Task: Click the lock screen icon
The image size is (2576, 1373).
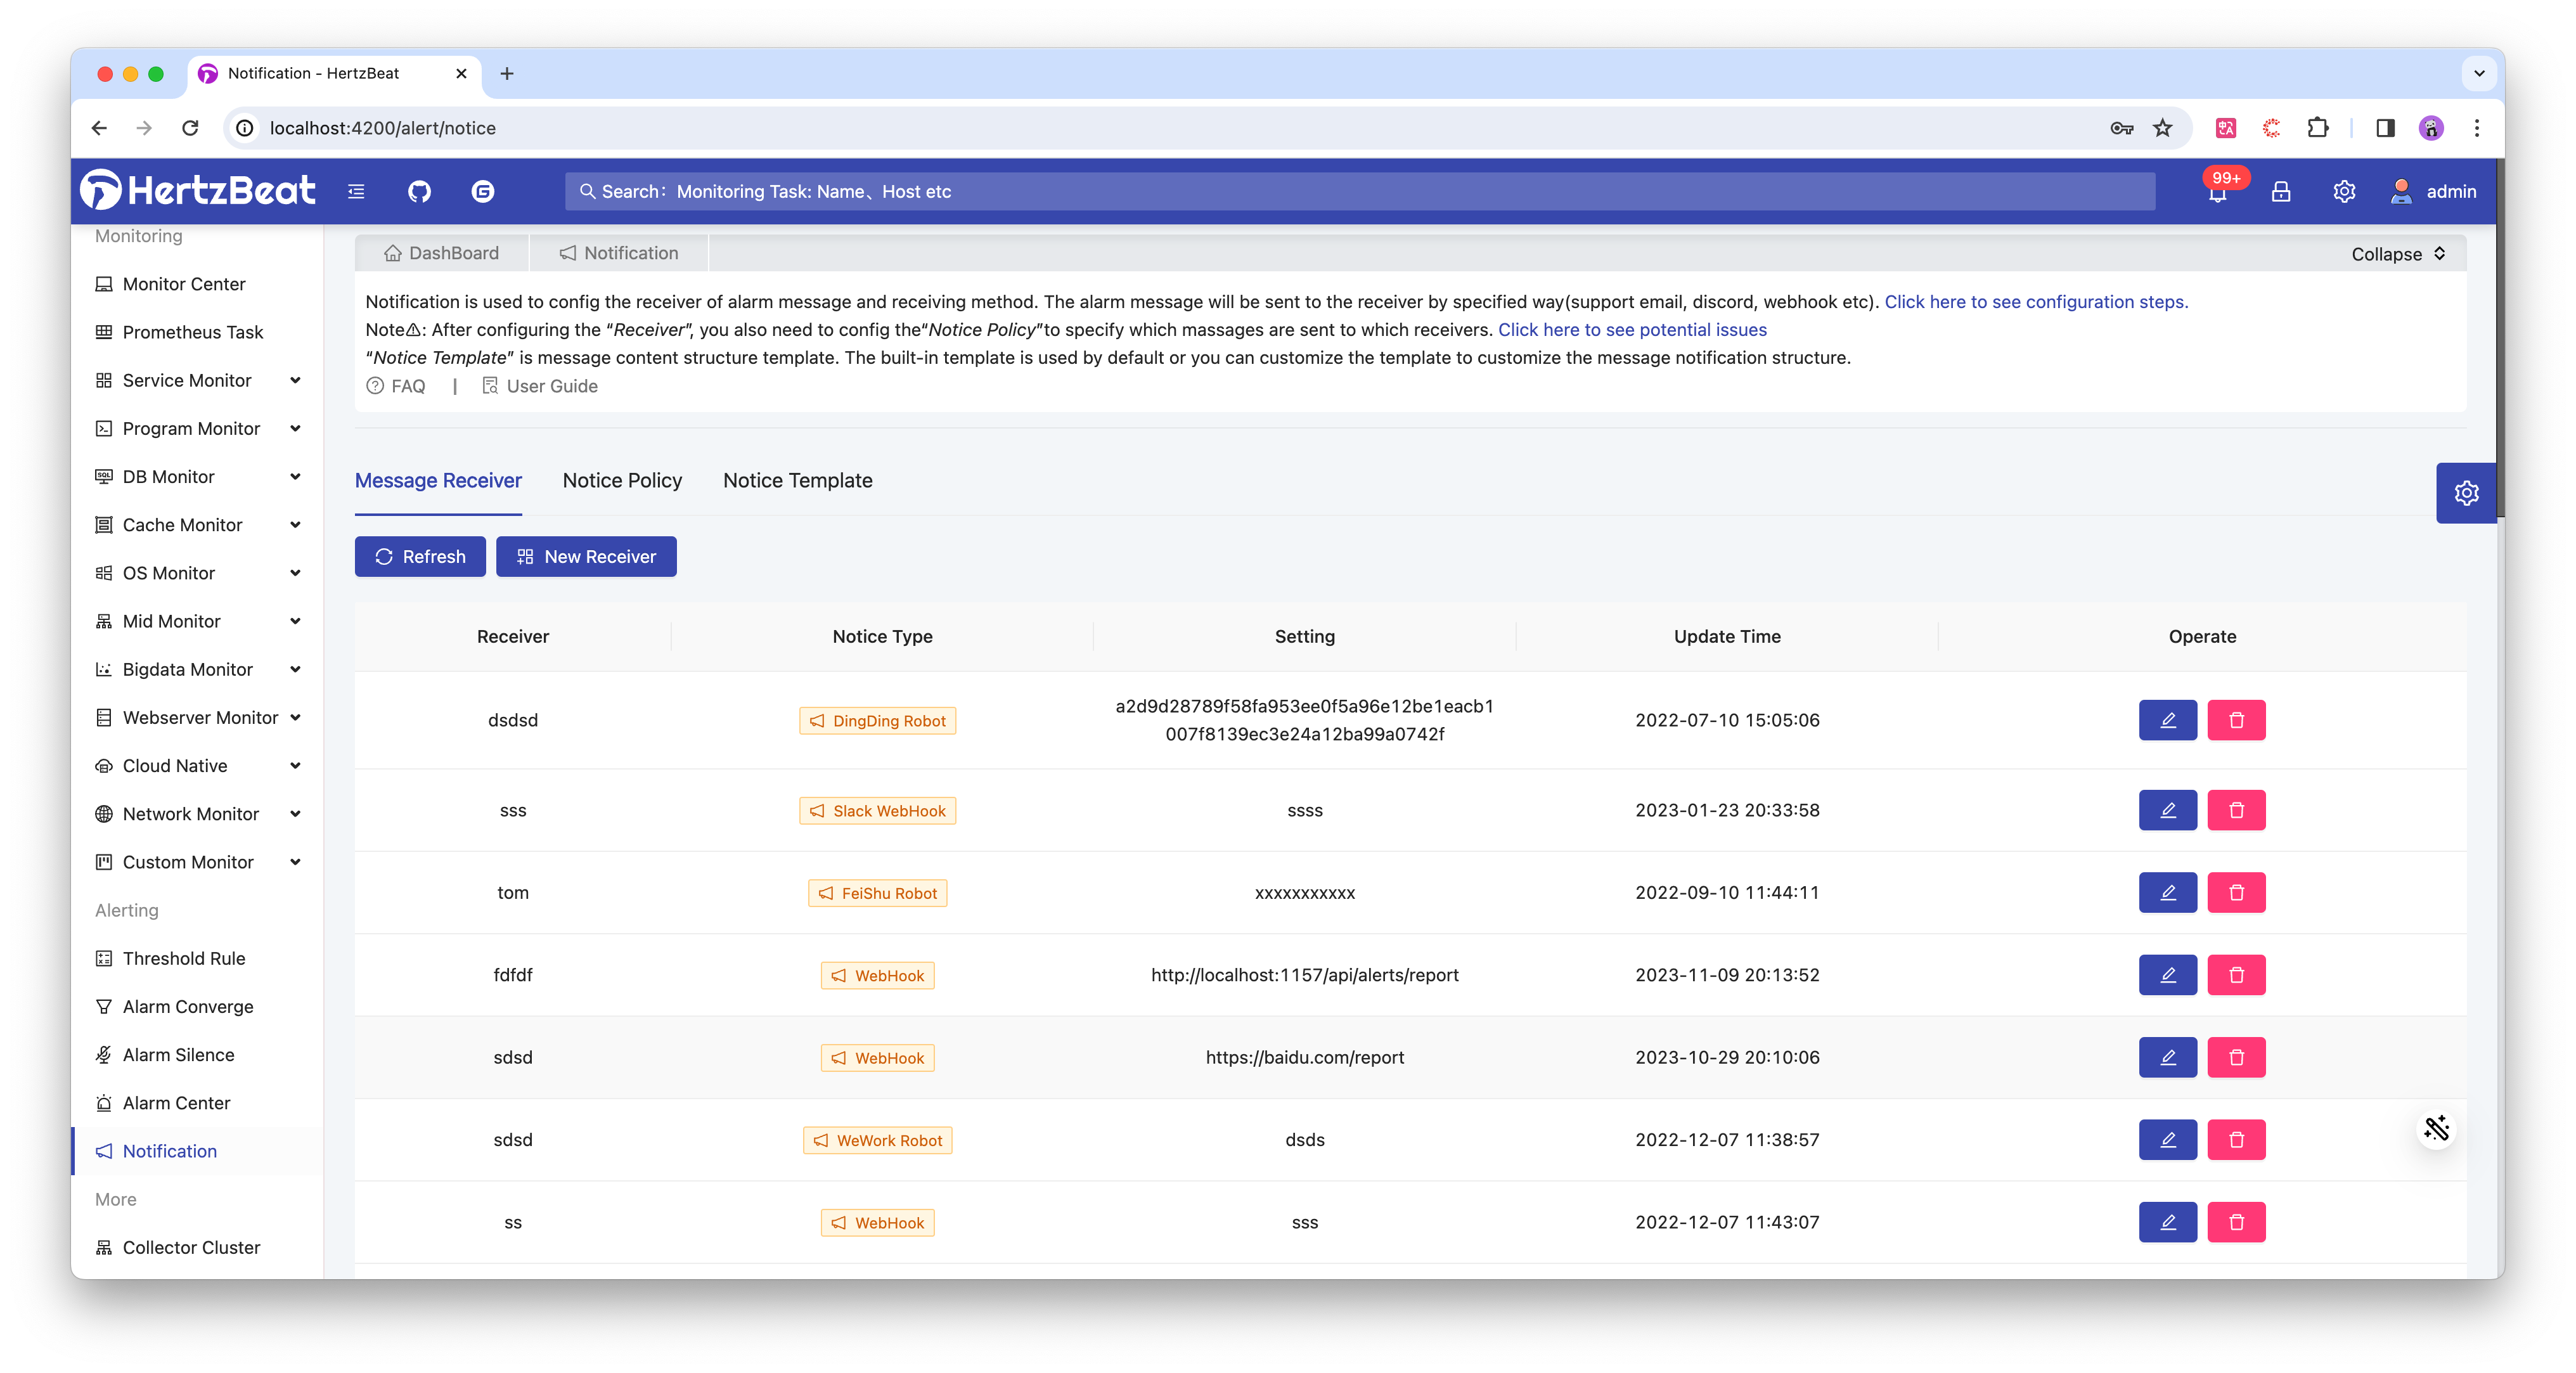Action: pyautogui.click(x=2281, y=191)
